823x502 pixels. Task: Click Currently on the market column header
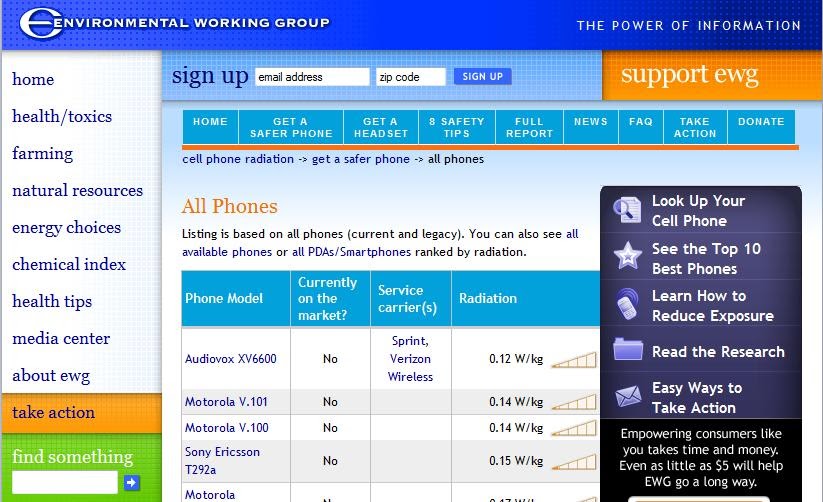point(330,298)
